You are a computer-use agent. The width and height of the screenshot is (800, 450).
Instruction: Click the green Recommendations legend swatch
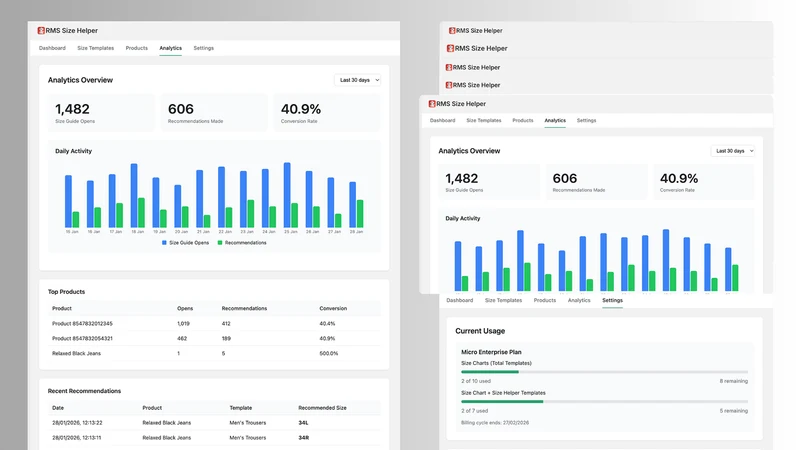coord(220,243)
